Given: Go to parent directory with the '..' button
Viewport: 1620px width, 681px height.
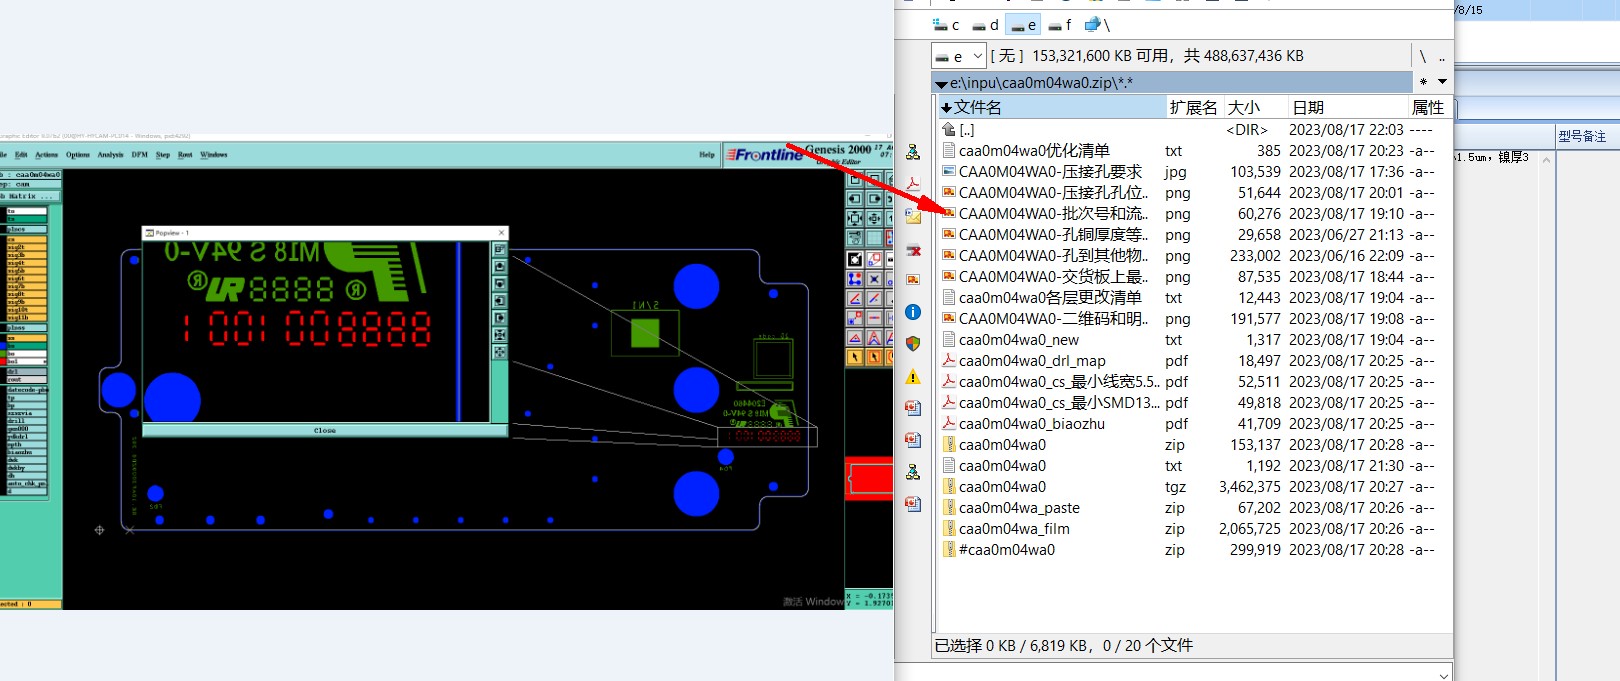Looking at the screenshot, I should tap(1442, 56).
